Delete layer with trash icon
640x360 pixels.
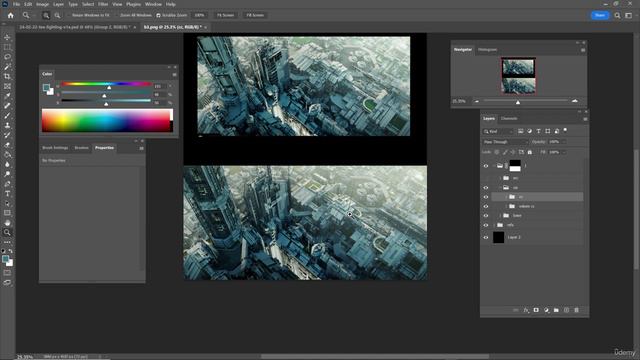tap(576, 310)
